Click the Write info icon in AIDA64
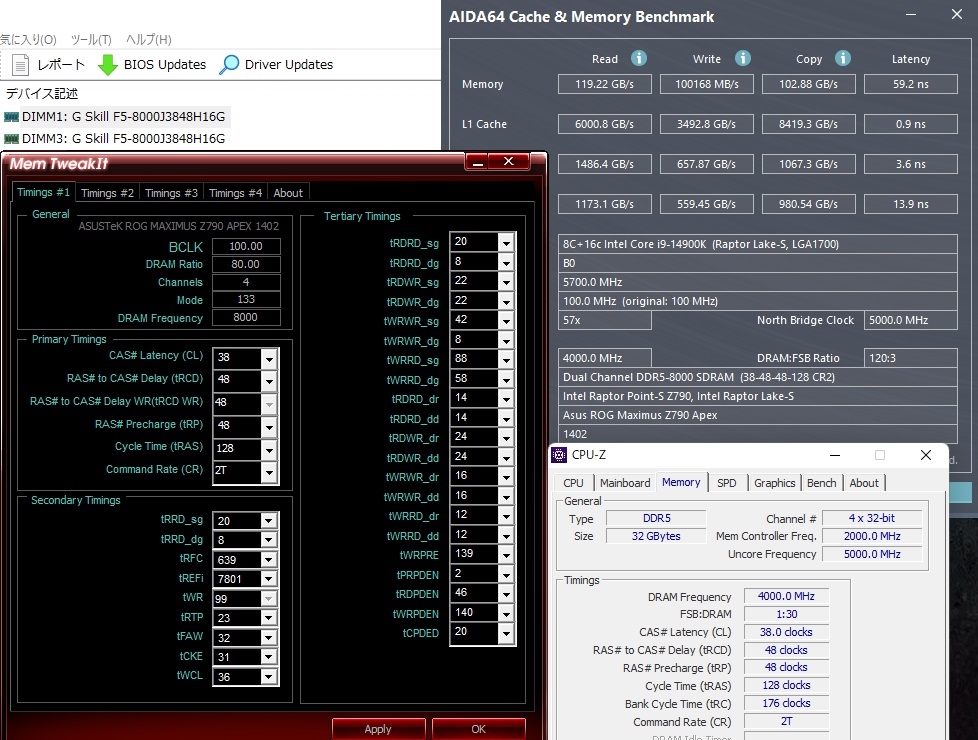This screenshot has width=978, height=740. point(741,59)
